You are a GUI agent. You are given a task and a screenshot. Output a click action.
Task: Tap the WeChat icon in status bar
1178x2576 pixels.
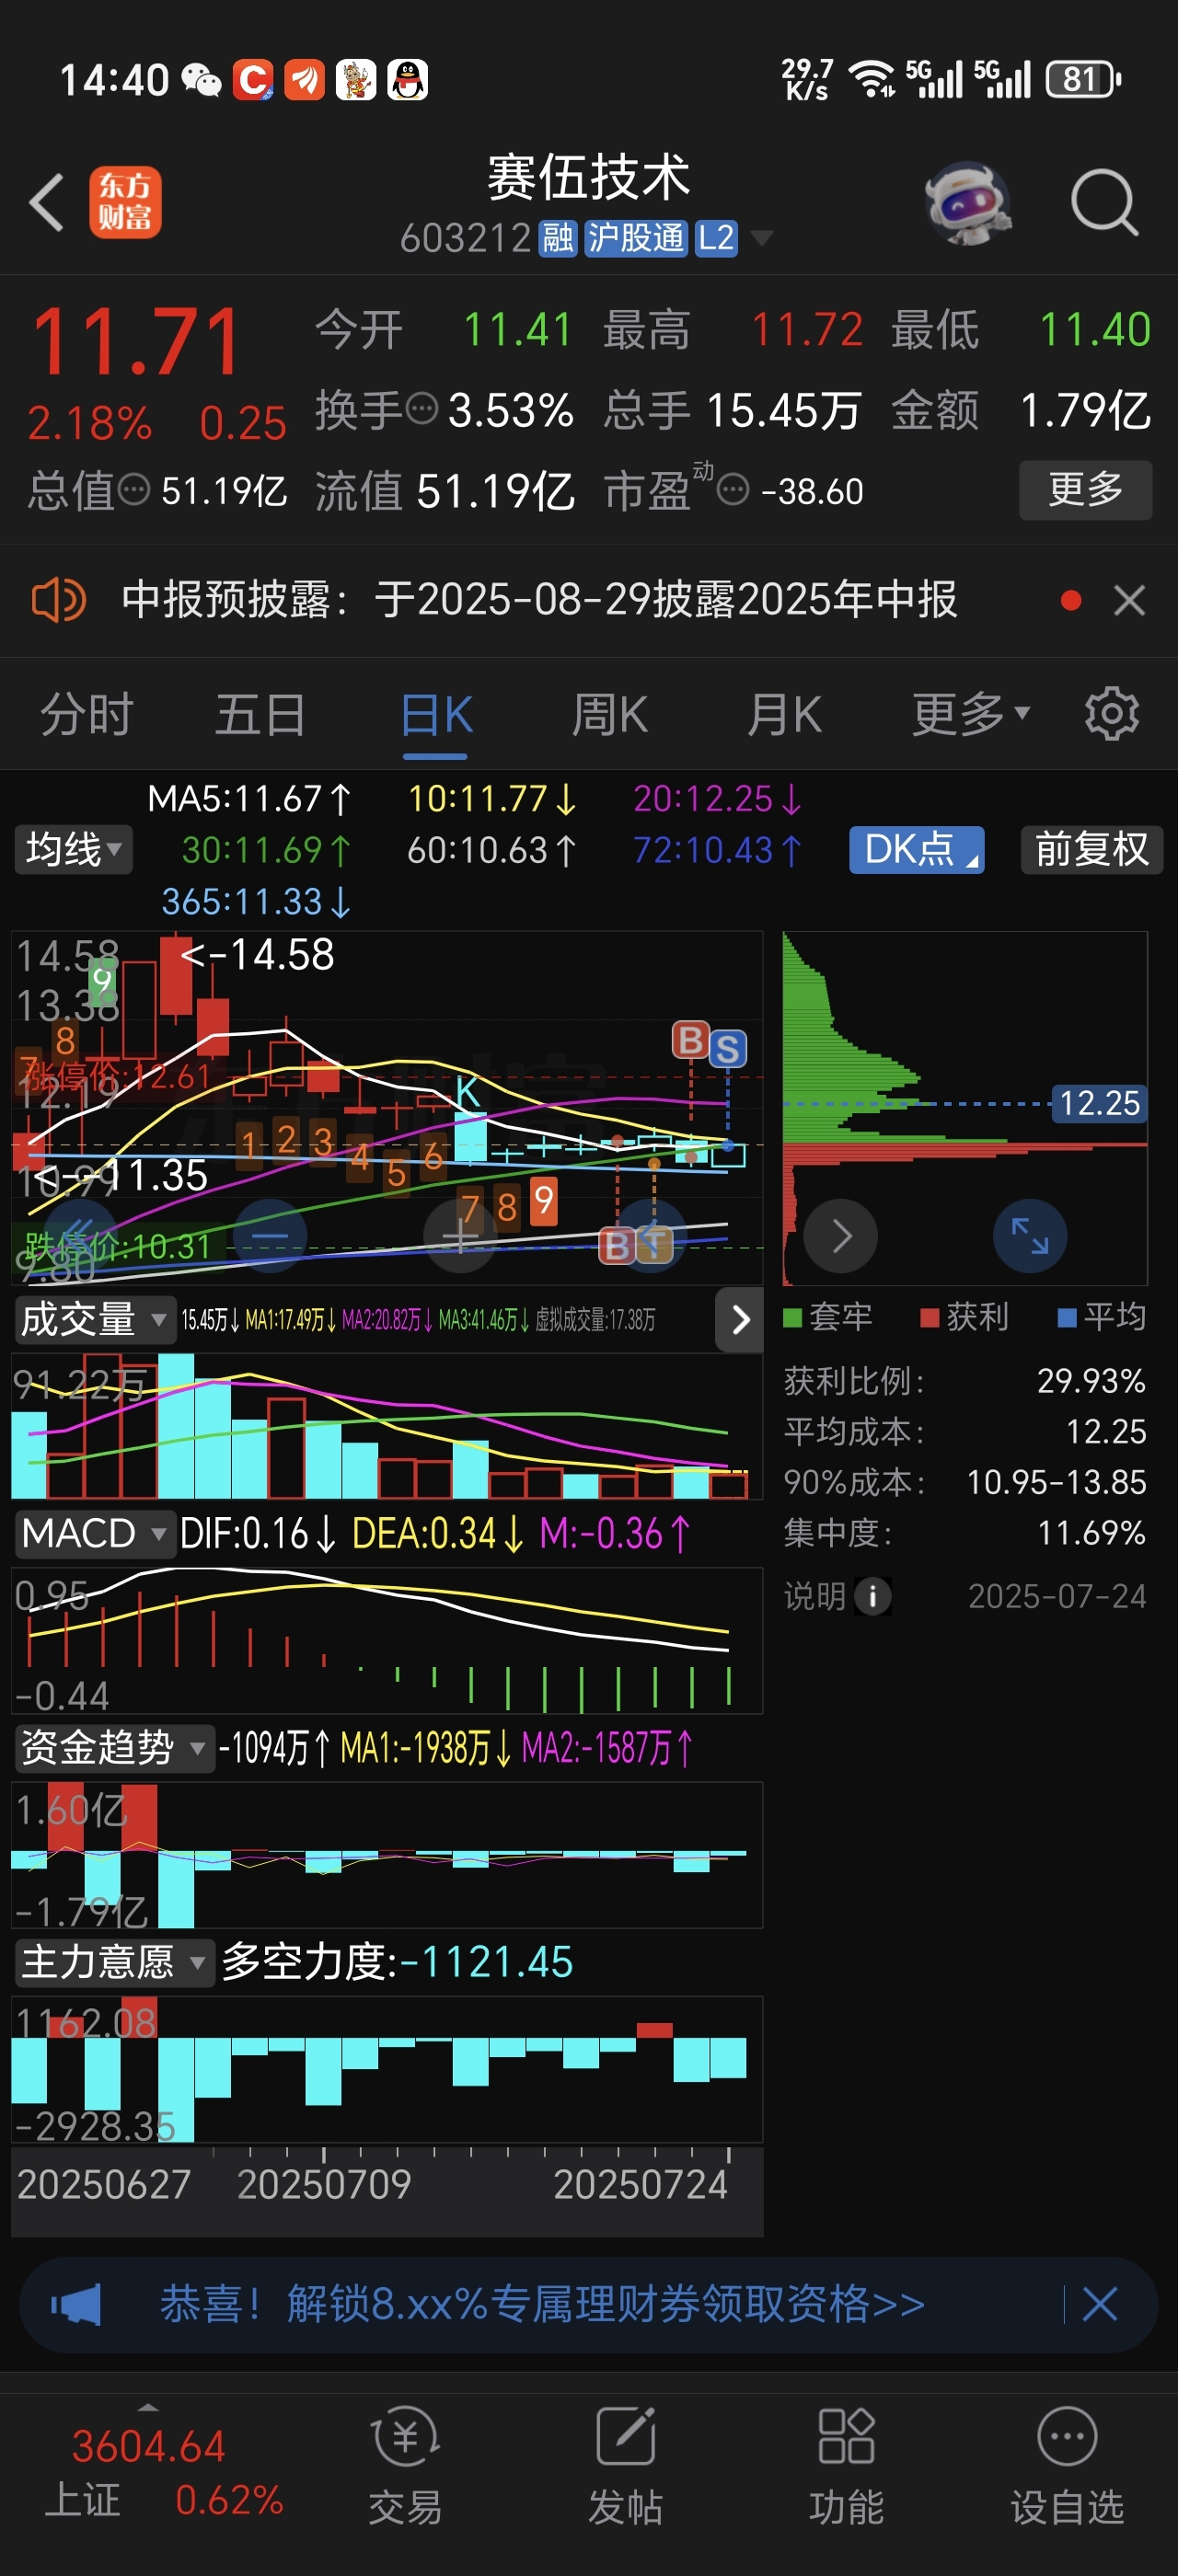(x=201, y=80)
